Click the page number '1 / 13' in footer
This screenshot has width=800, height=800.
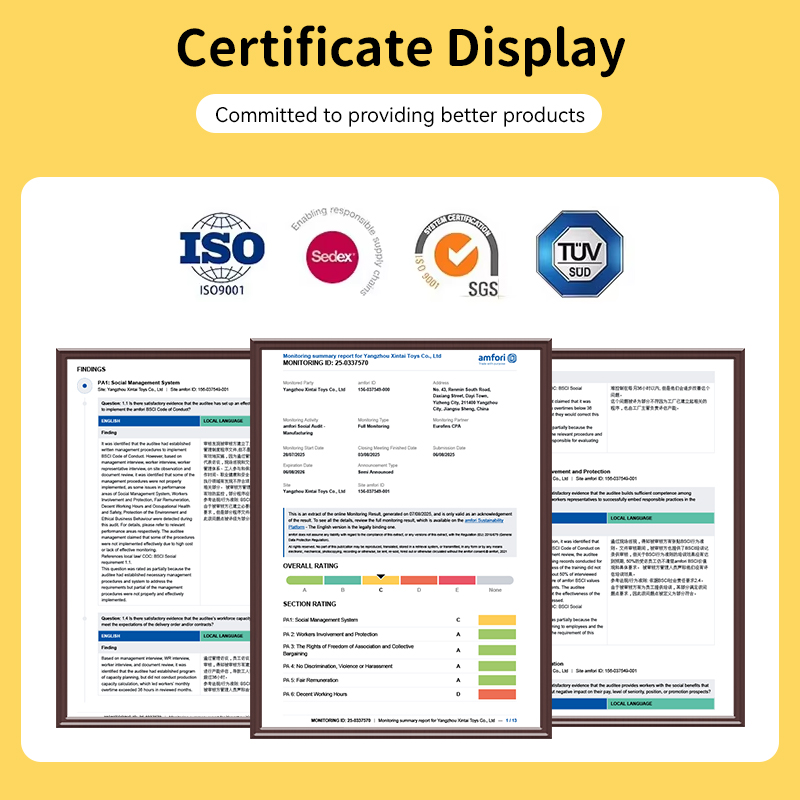(x=511, y=720)
